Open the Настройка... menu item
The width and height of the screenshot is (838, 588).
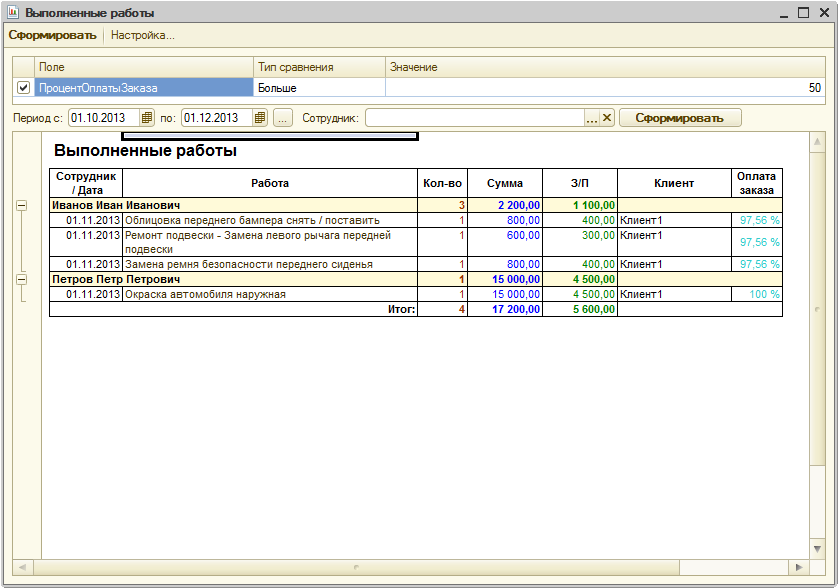click(143, 35)
